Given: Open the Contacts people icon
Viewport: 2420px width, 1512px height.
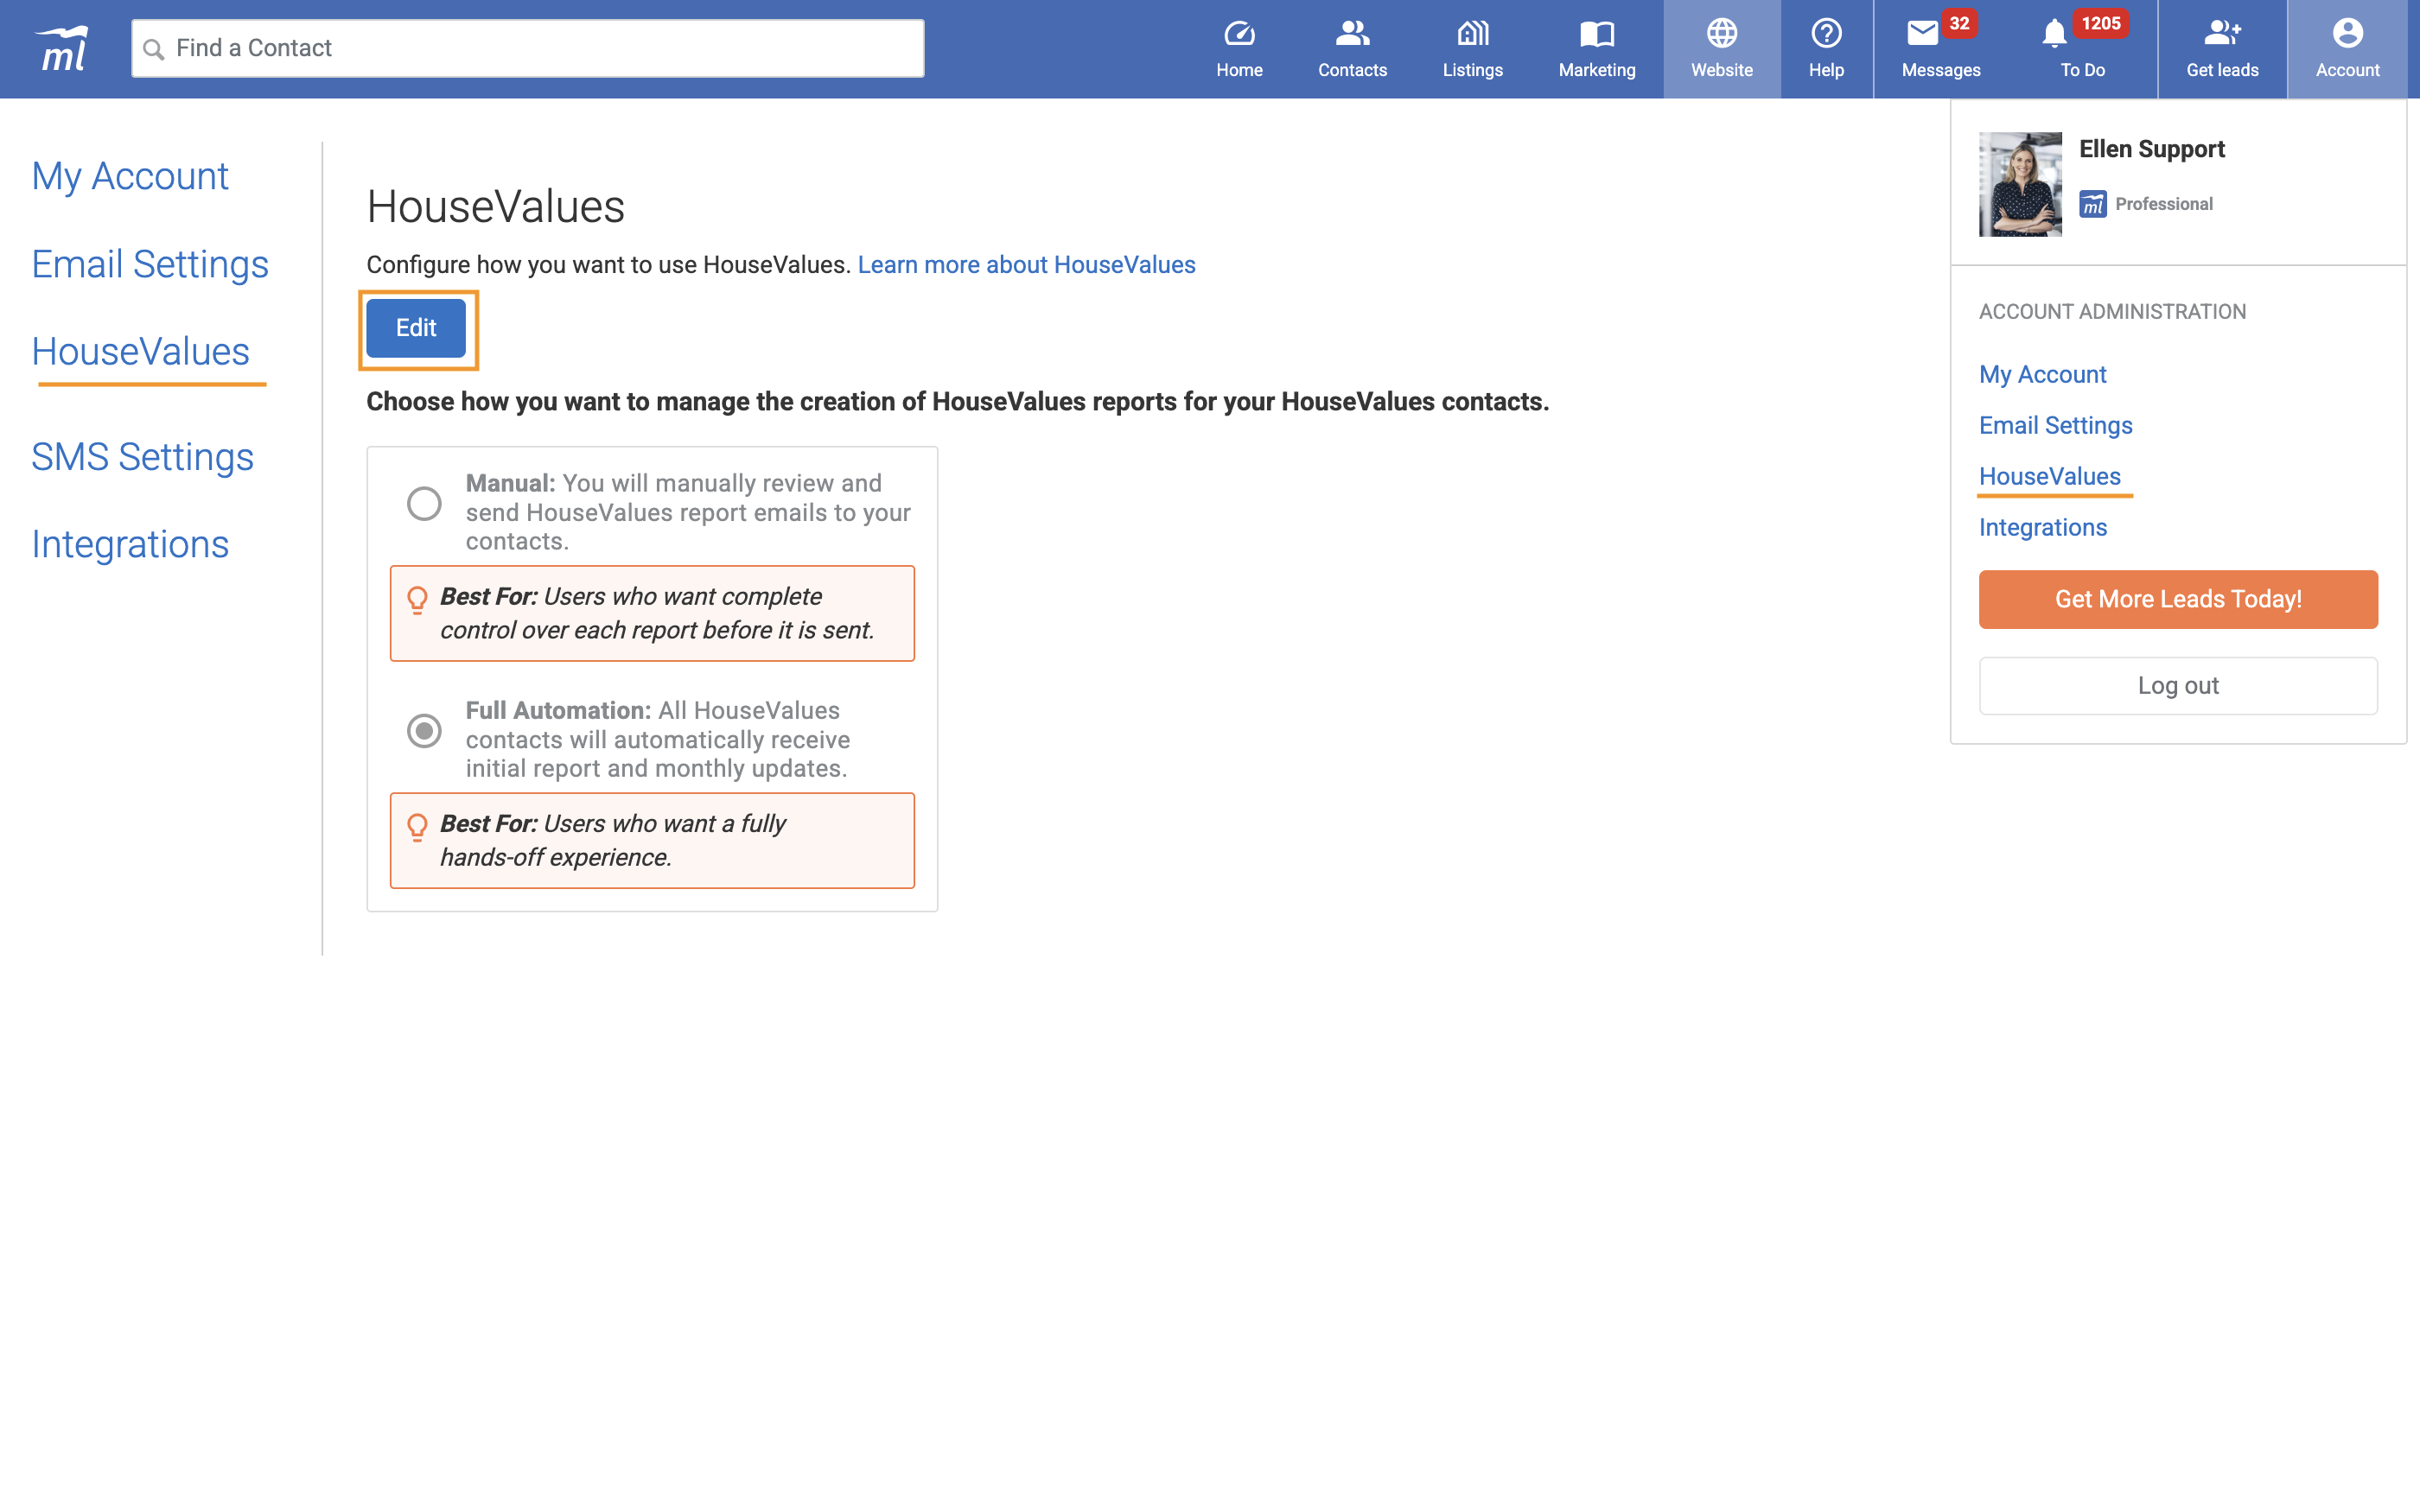Looking at the screenshot, I should [x=1352, y=34].
